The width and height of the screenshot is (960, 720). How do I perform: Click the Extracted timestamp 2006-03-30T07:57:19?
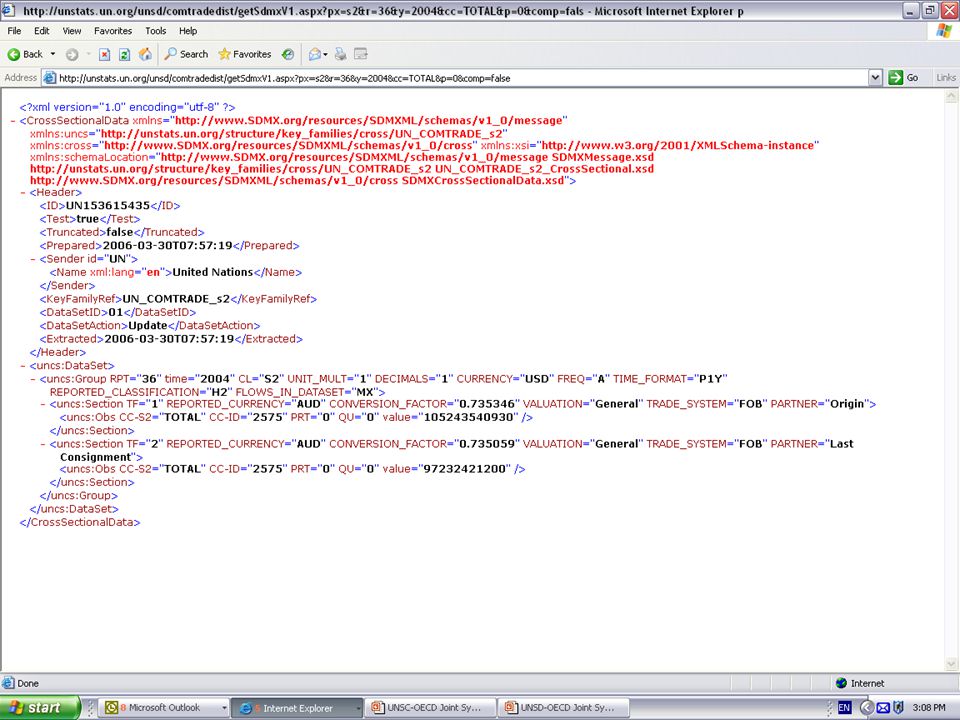pos(170,339)
